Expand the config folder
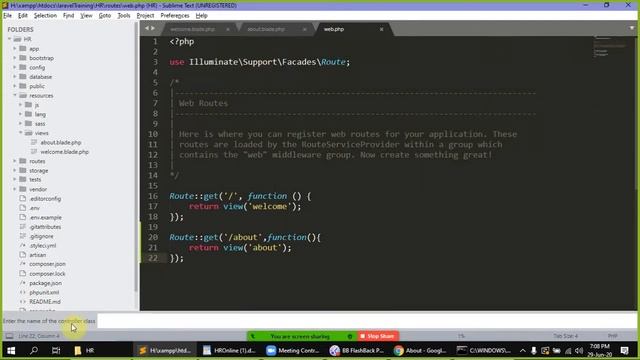Image resolution: width=640 pixels, height=360 pixels. [x=15, y=67]
